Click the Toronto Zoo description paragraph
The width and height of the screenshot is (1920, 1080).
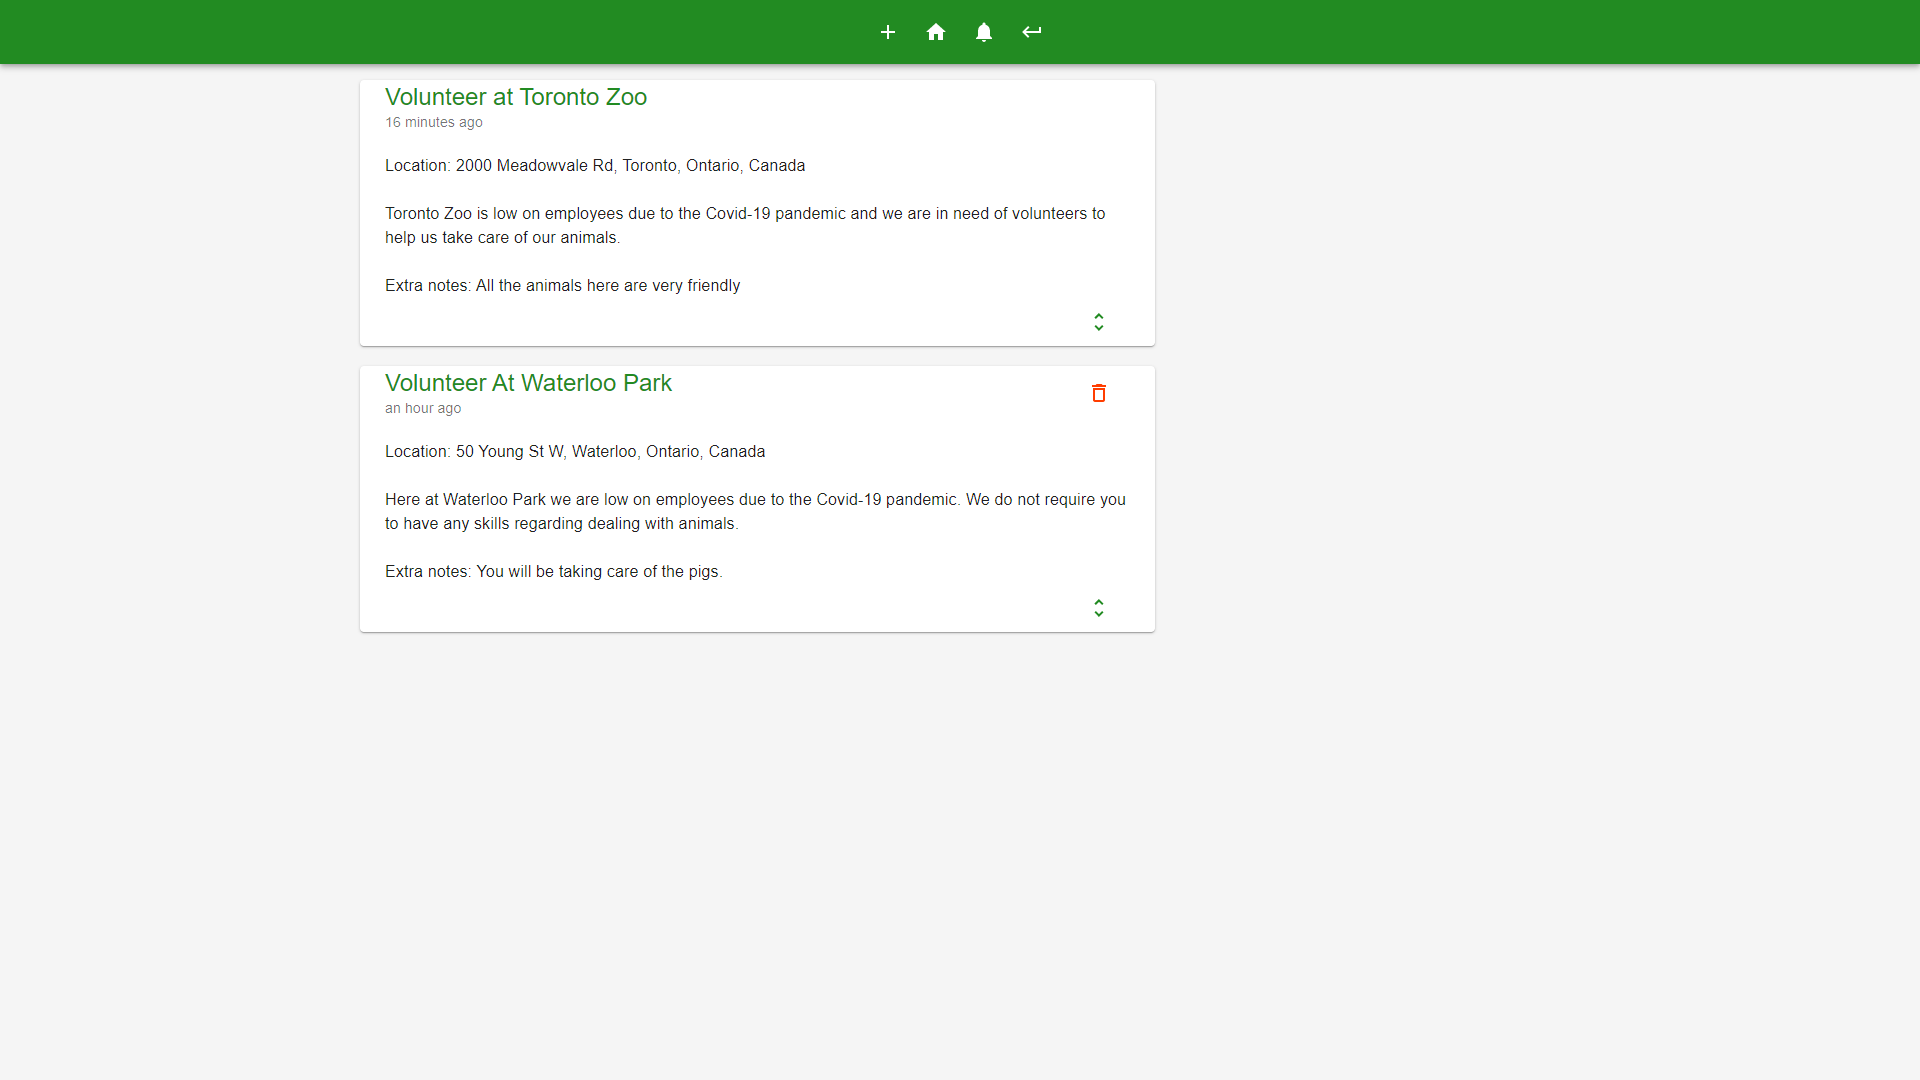click(x=744, y=225)
